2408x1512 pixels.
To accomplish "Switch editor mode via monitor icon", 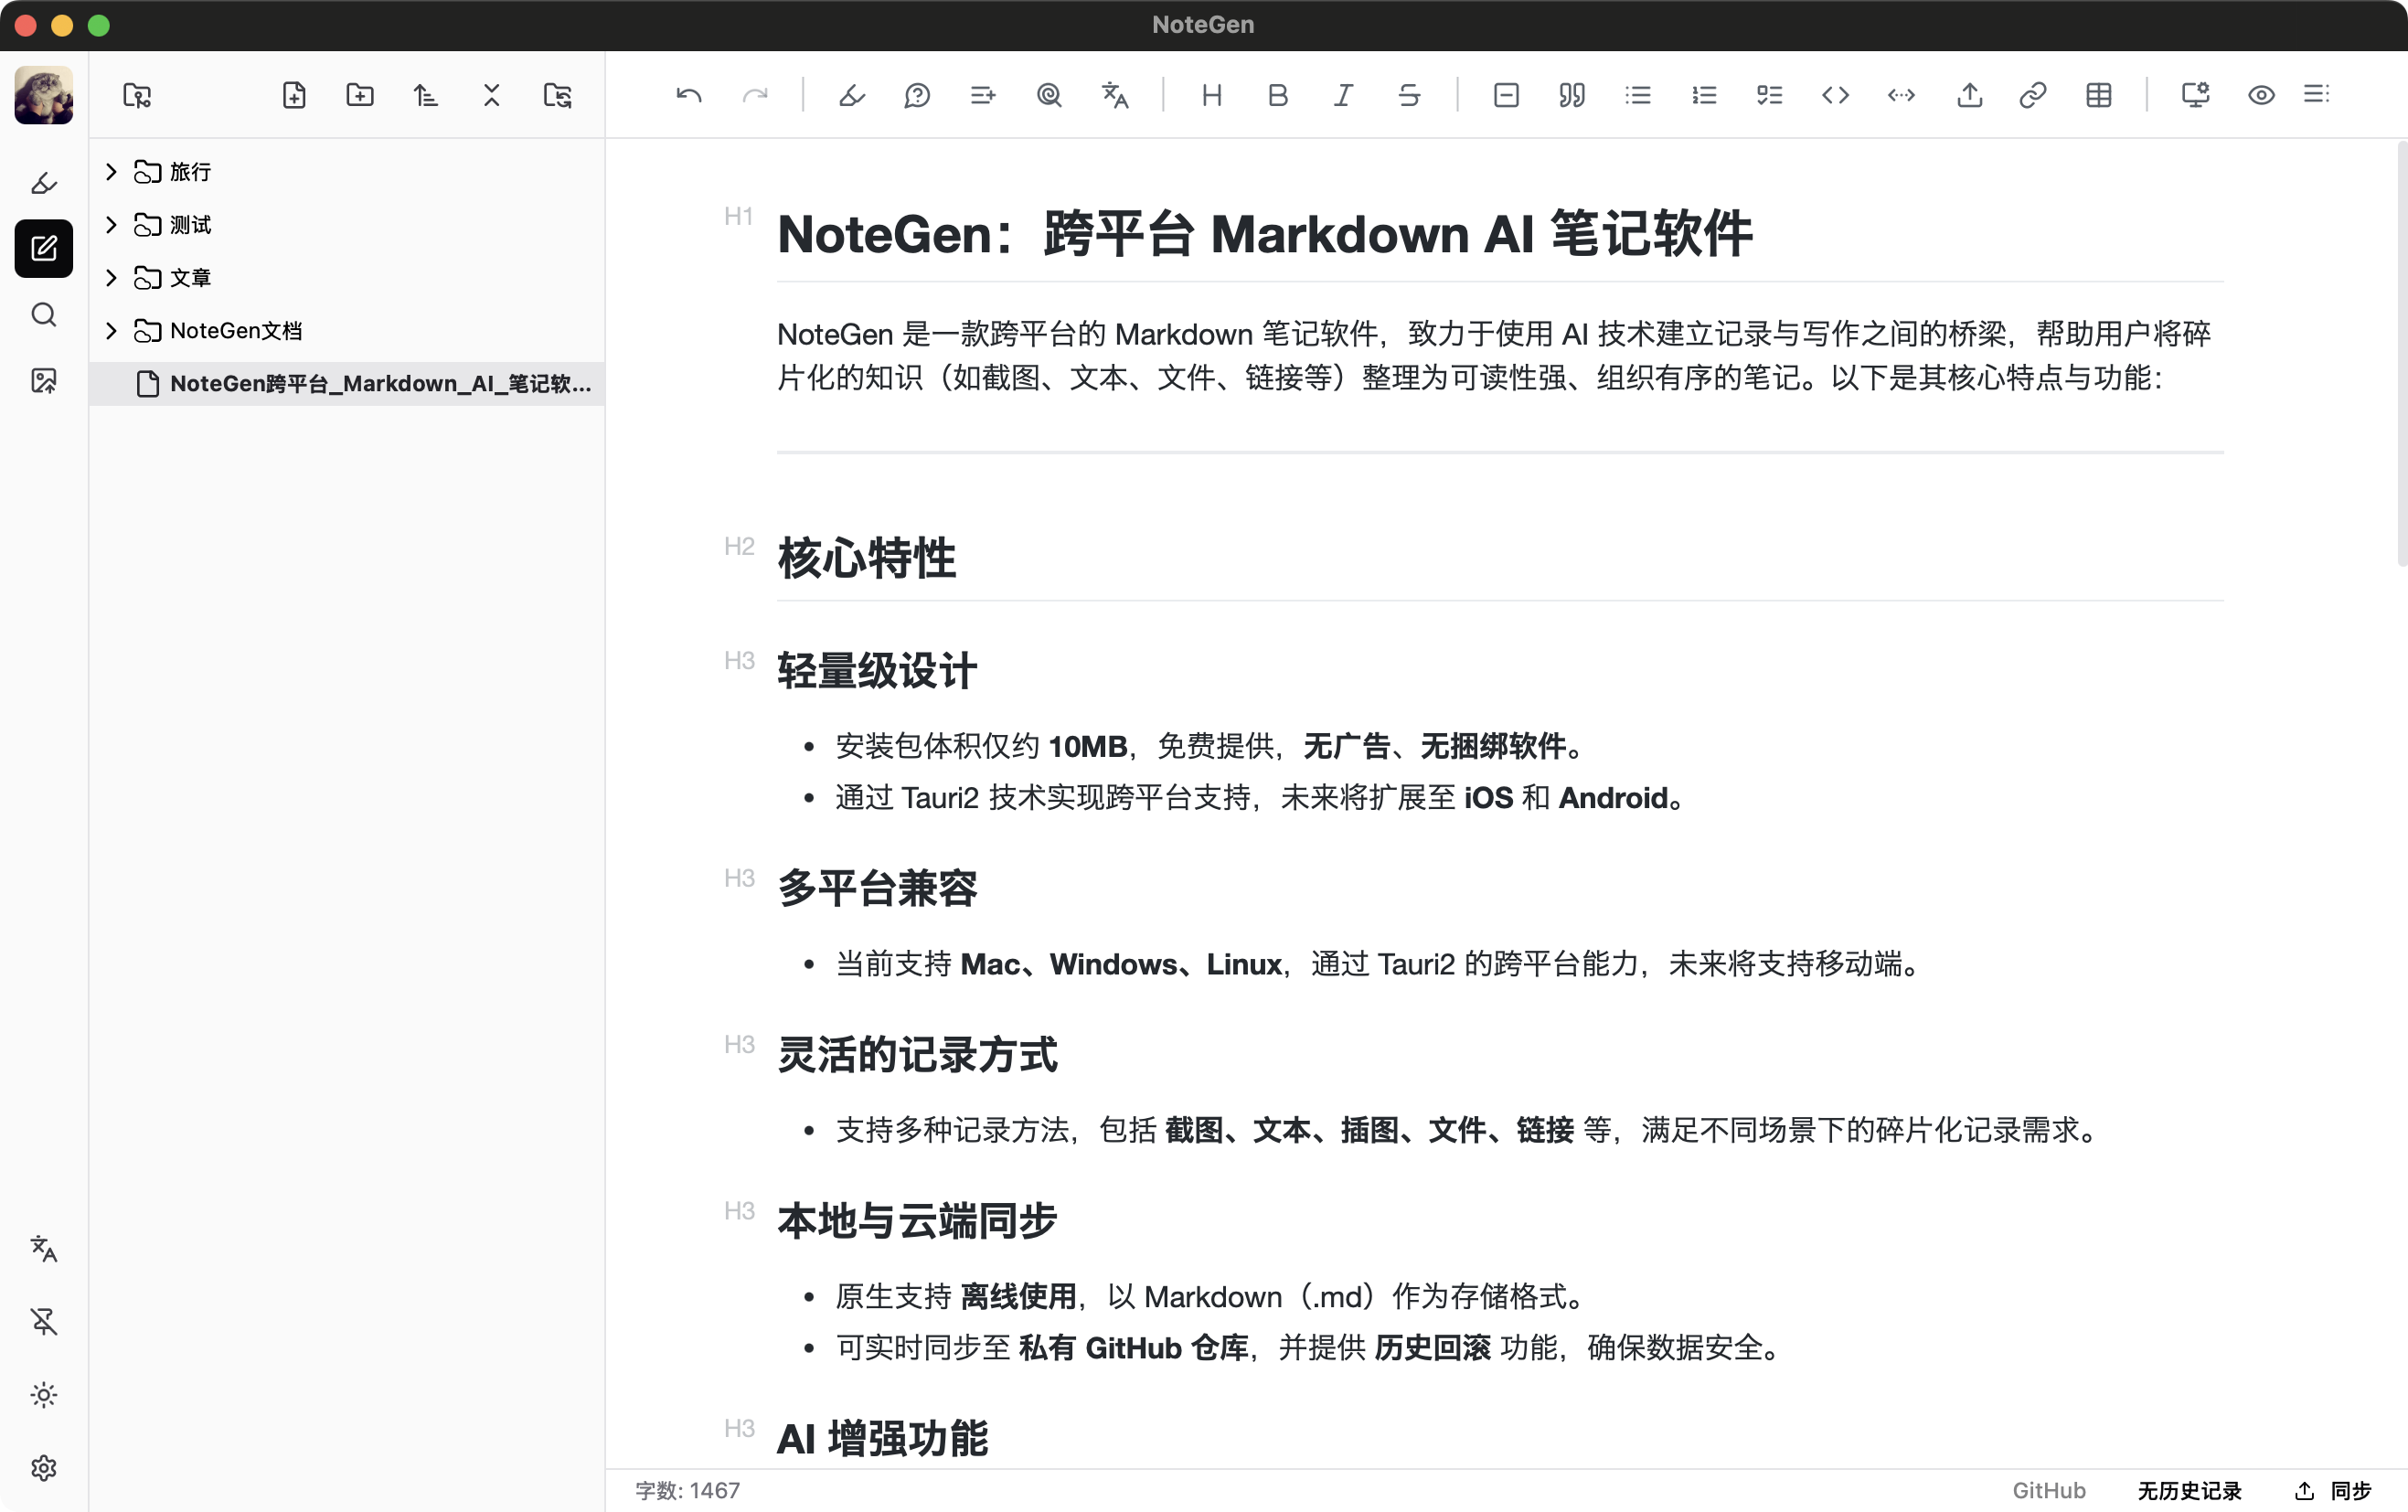I will (x=2195, y=95).
